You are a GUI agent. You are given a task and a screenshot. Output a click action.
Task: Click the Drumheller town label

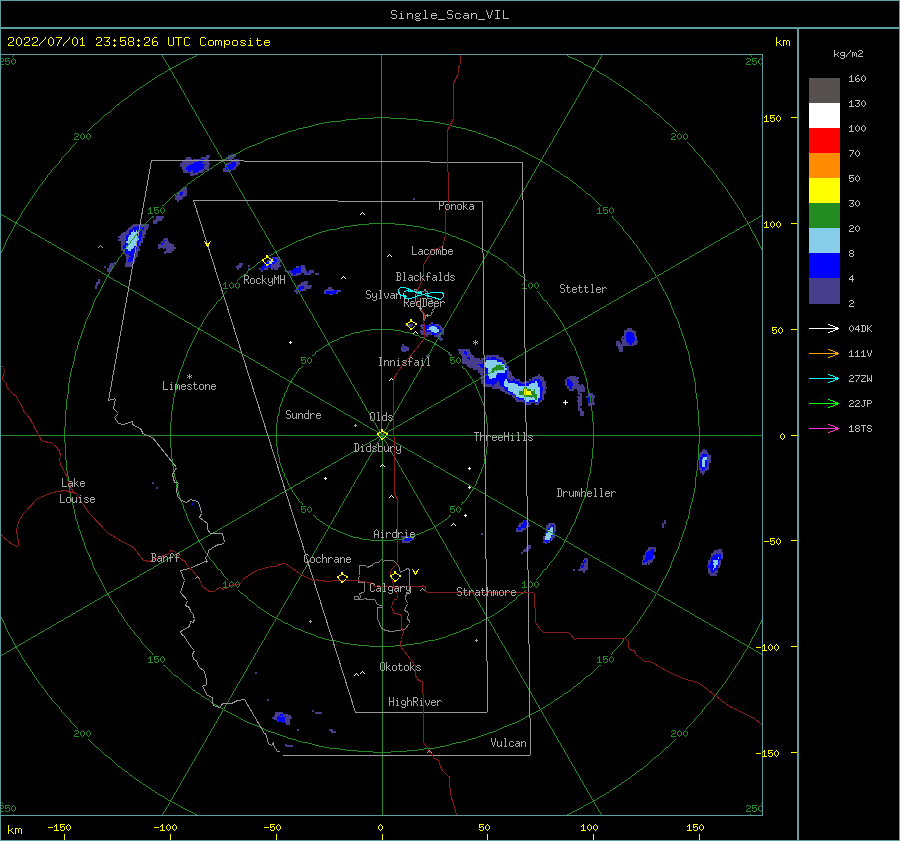coord(586,493)
